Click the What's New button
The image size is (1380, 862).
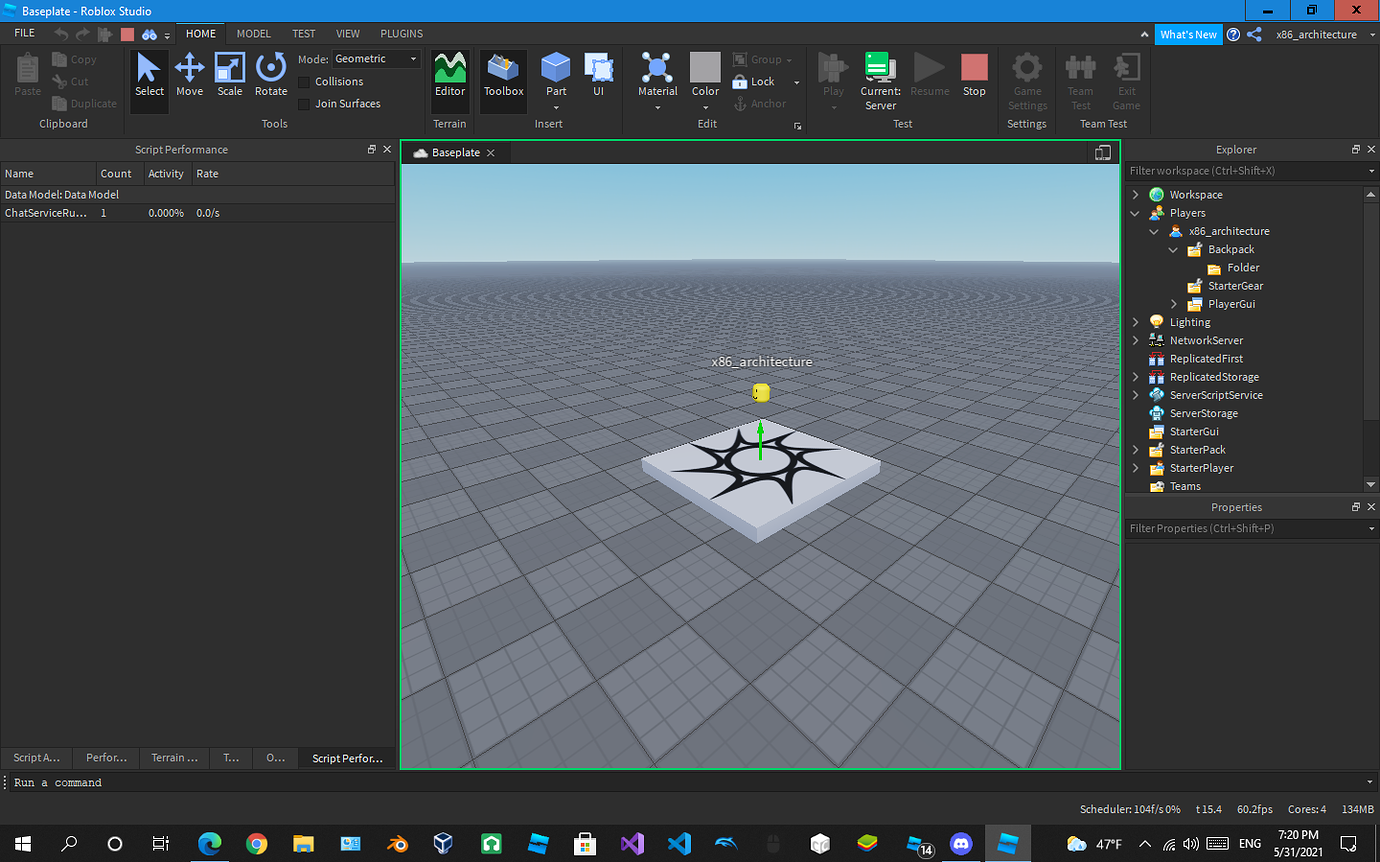(x=1188, y=34)
